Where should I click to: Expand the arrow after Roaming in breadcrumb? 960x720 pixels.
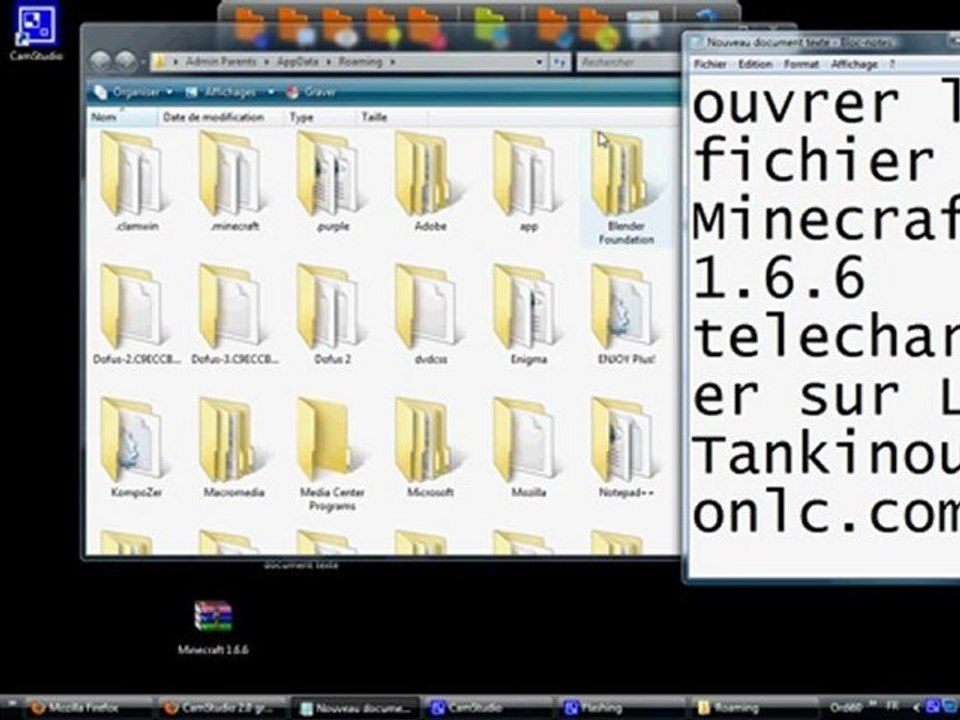(392, 62)
